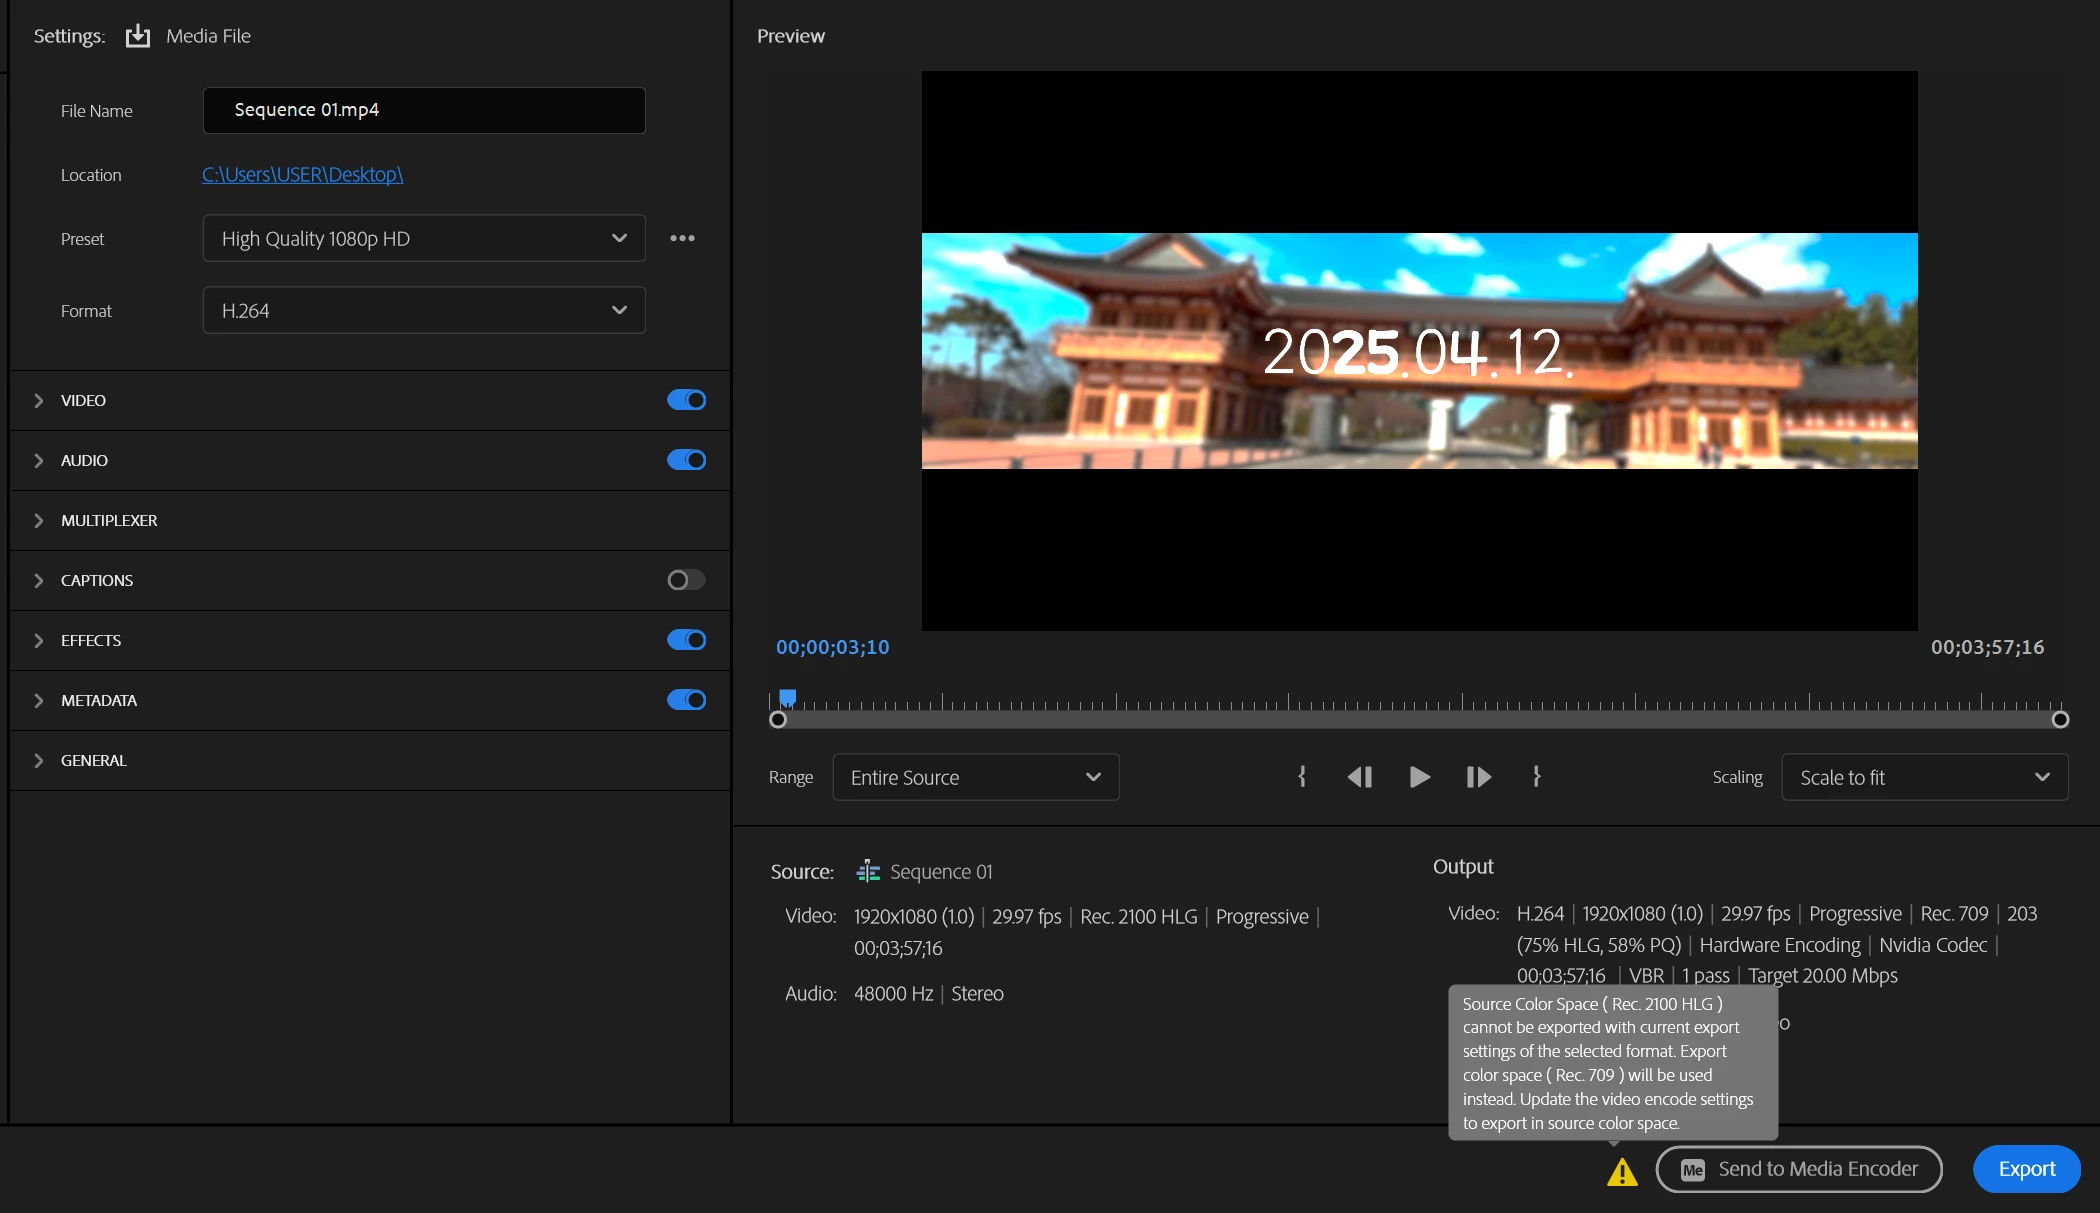This screenshot has width=2100, height=1213.
Task: Step forward one frame in preview
Action: pyautogui.click(x=1478, y=777)
